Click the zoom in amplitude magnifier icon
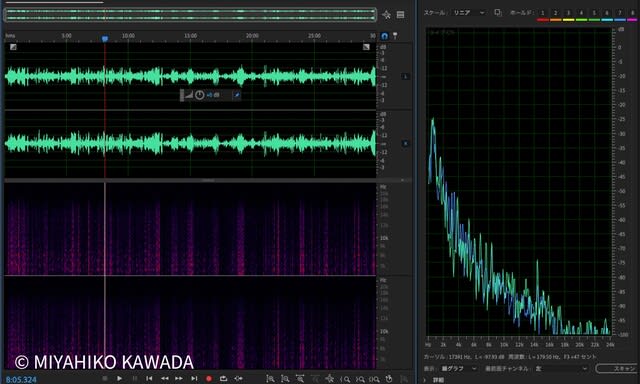 (270, 379)
